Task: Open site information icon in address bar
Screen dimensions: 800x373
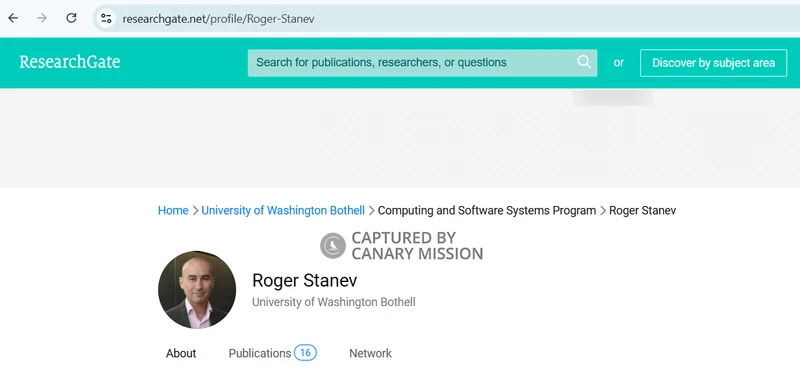Action: [106, 19]
